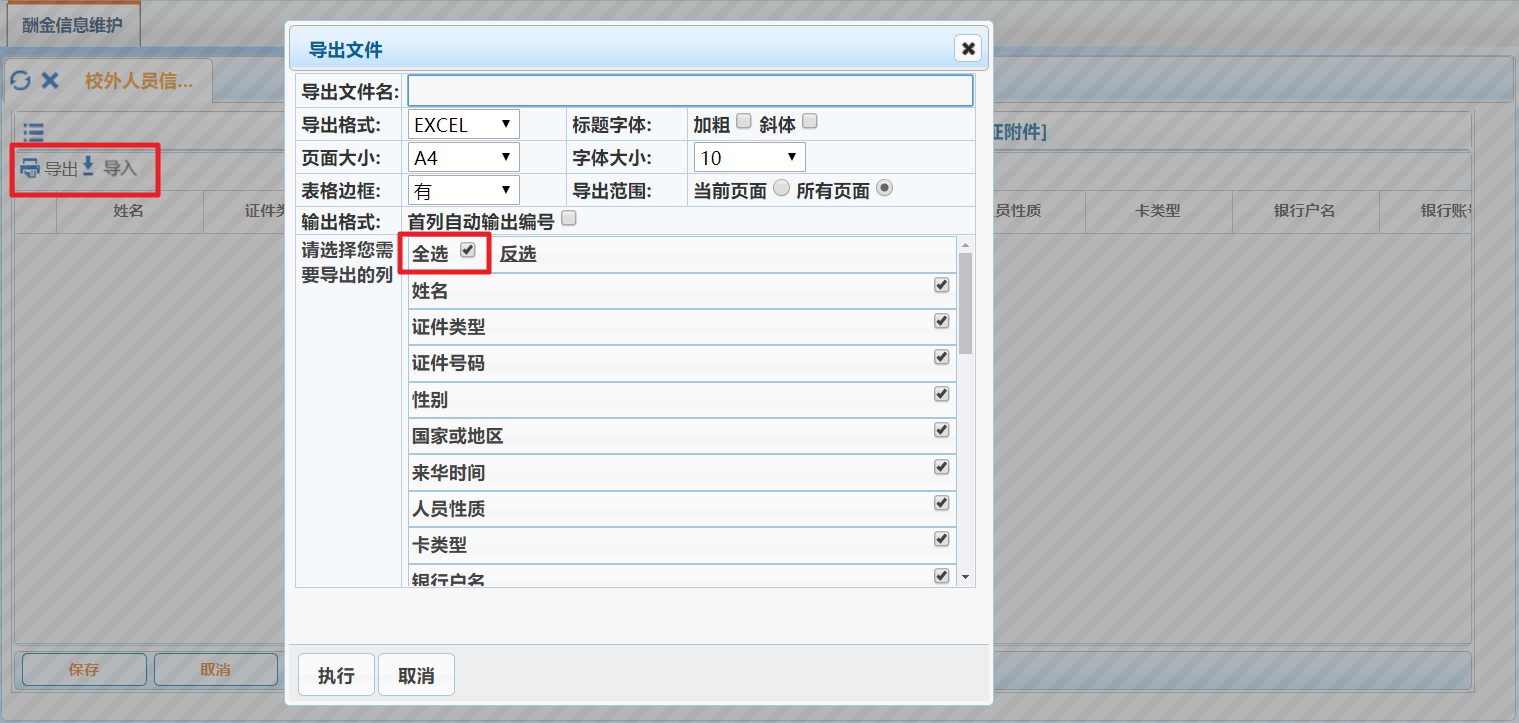Open the list menu icon

33,131
